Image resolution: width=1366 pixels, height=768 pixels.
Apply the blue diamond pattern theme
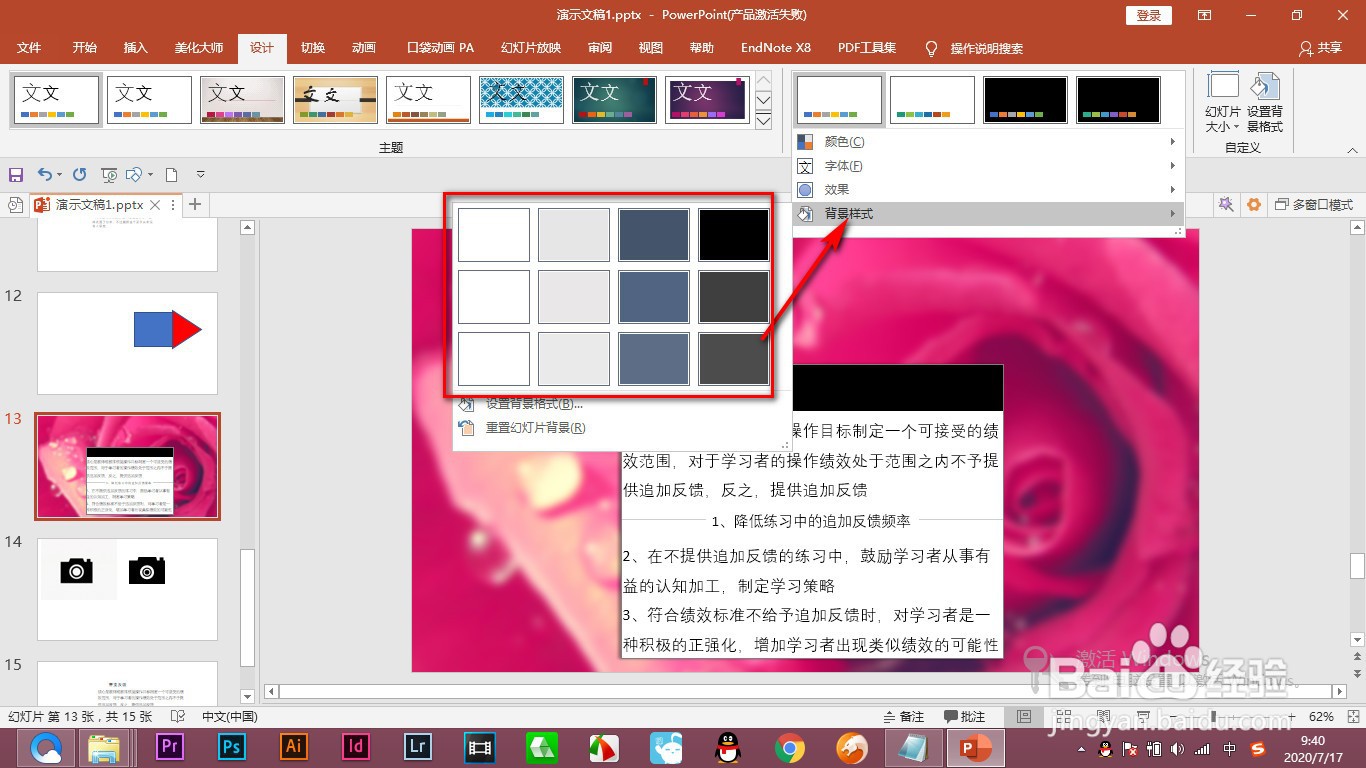521,100
